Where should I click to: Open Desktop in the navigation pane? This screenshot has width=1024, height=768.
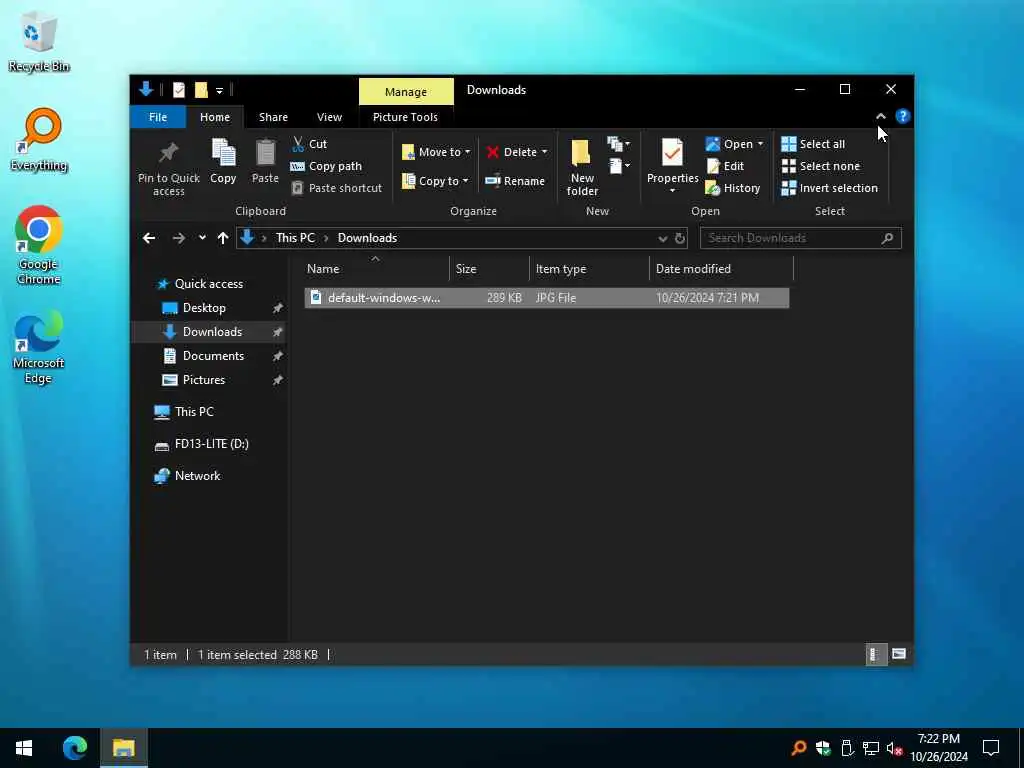click(x=204, y=308)
